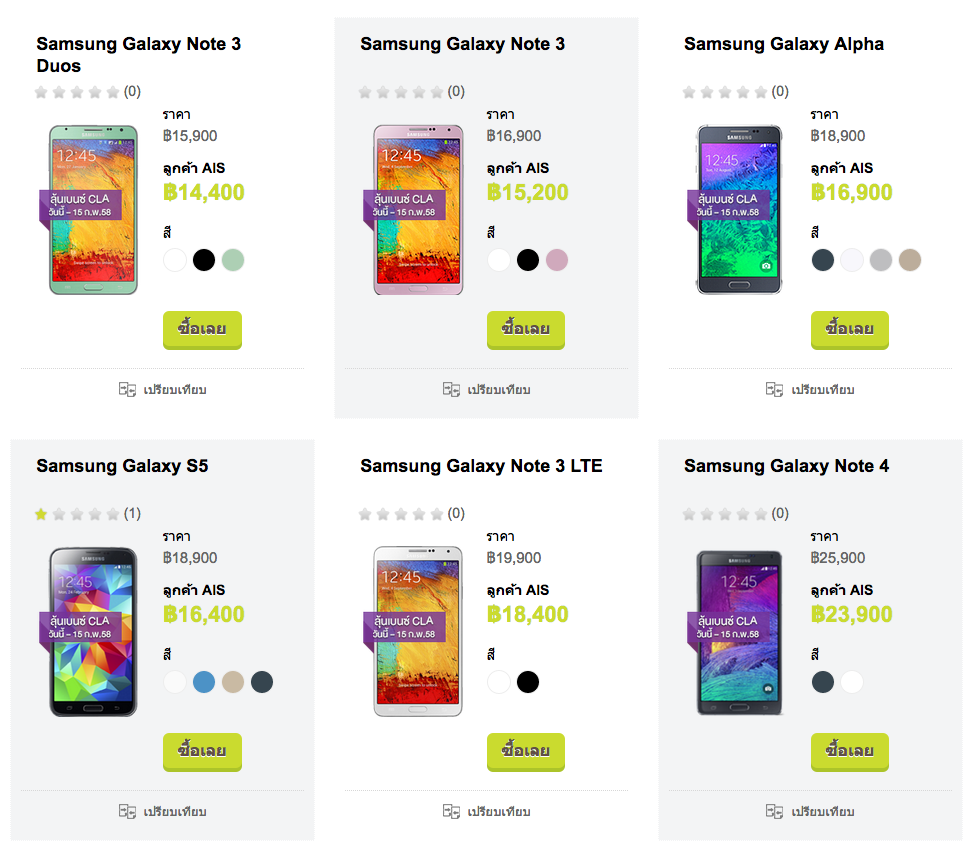Pick gold color option for Galaxy Alpha
The width and height of the screenshot is (976, 853).
point(909,260)
